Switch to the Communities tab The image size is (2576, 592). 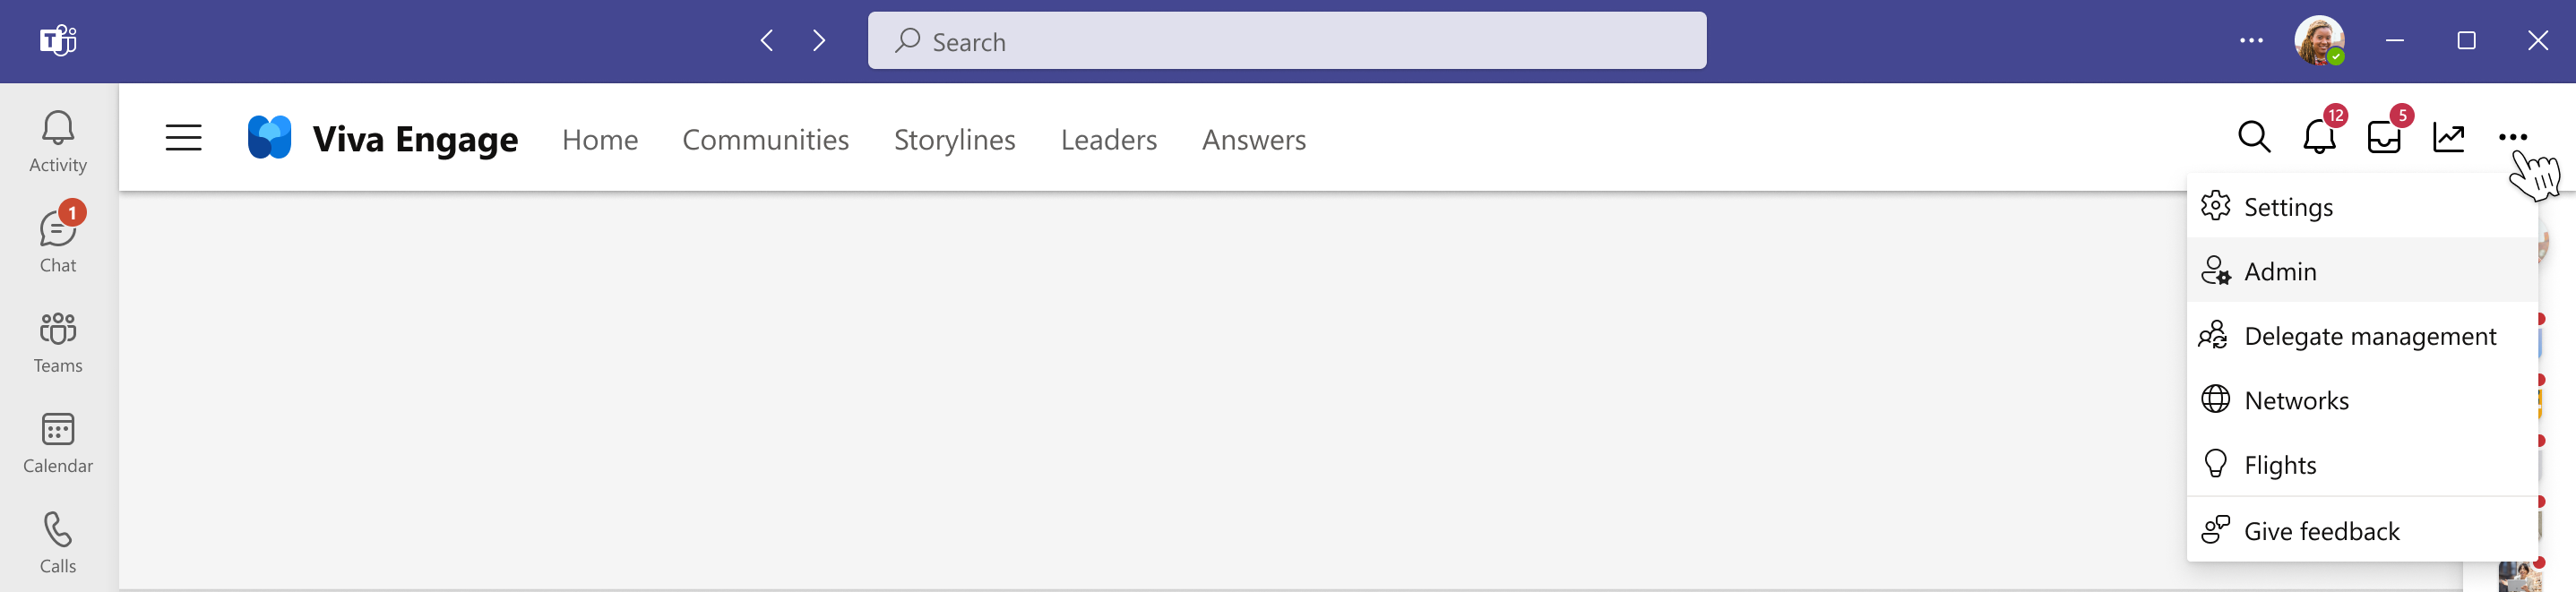tap(765, 139)
